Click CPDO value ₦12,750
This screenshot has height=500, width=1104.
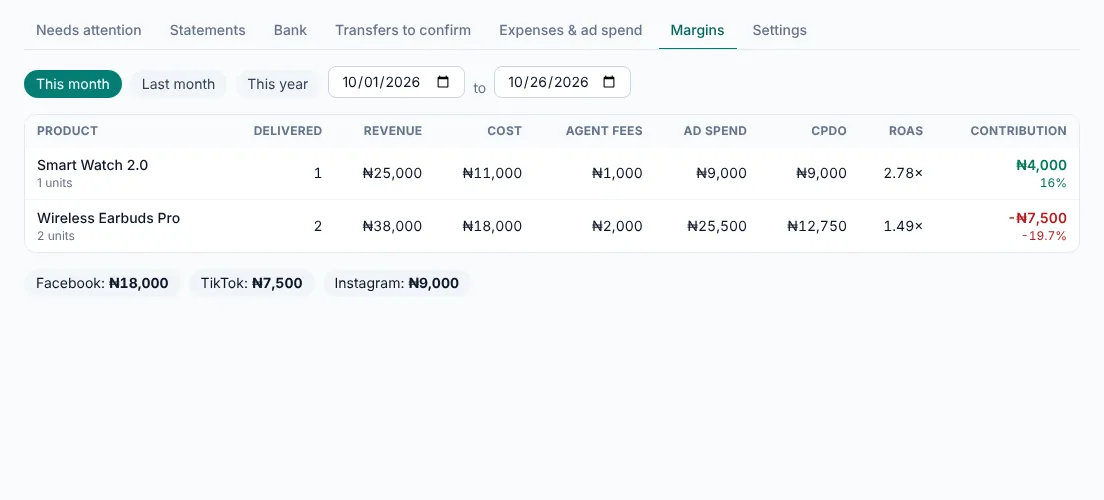click(x=817, y=226)
